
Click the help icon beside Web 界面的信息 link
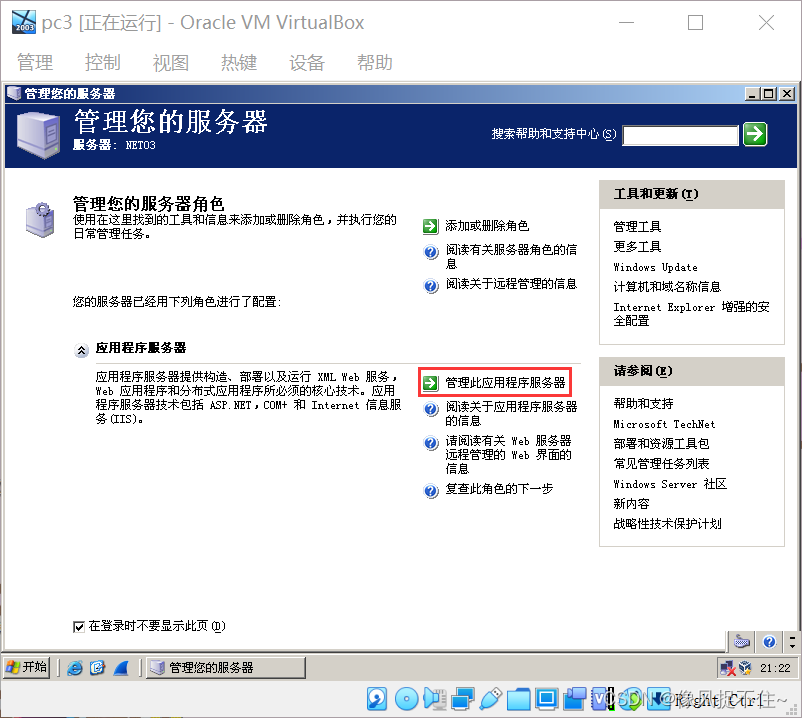point(431,443)
